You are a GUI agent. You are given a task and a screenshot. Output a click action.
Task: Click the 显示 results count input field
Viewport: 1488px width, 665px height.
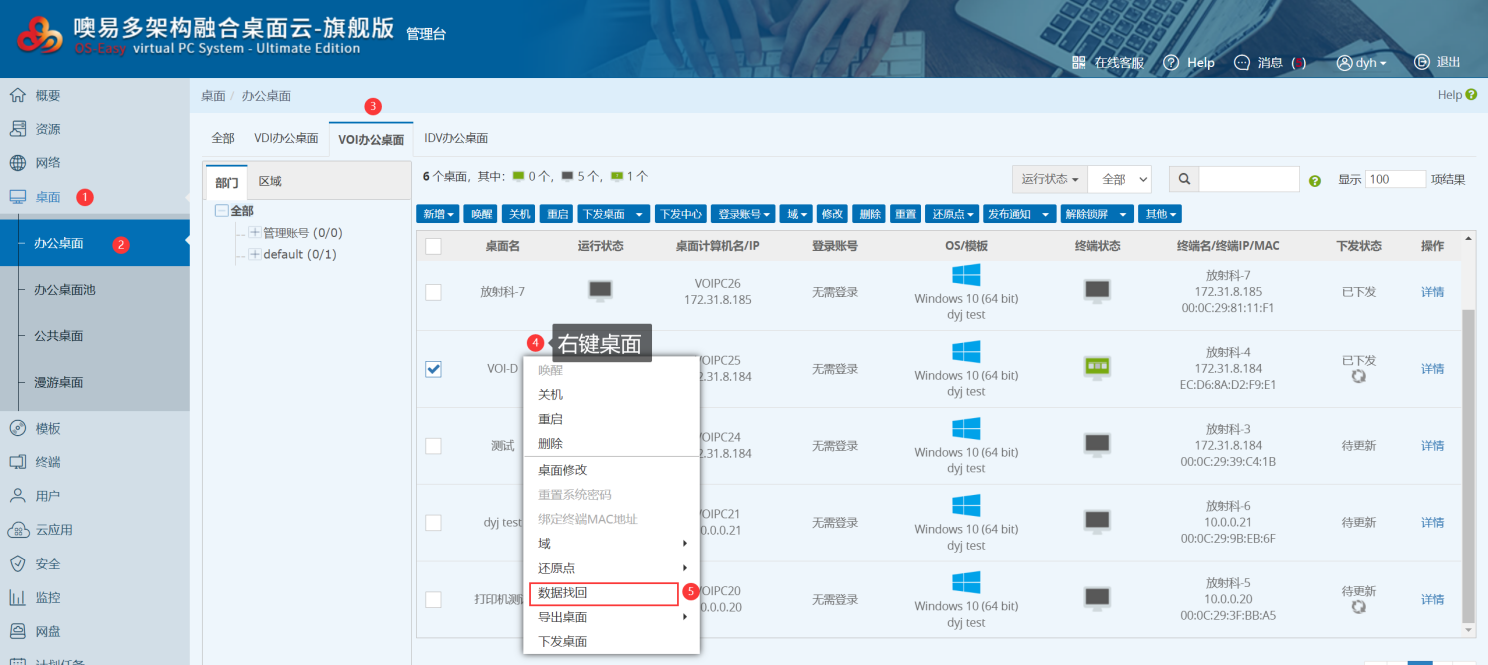pos(1395,179)
